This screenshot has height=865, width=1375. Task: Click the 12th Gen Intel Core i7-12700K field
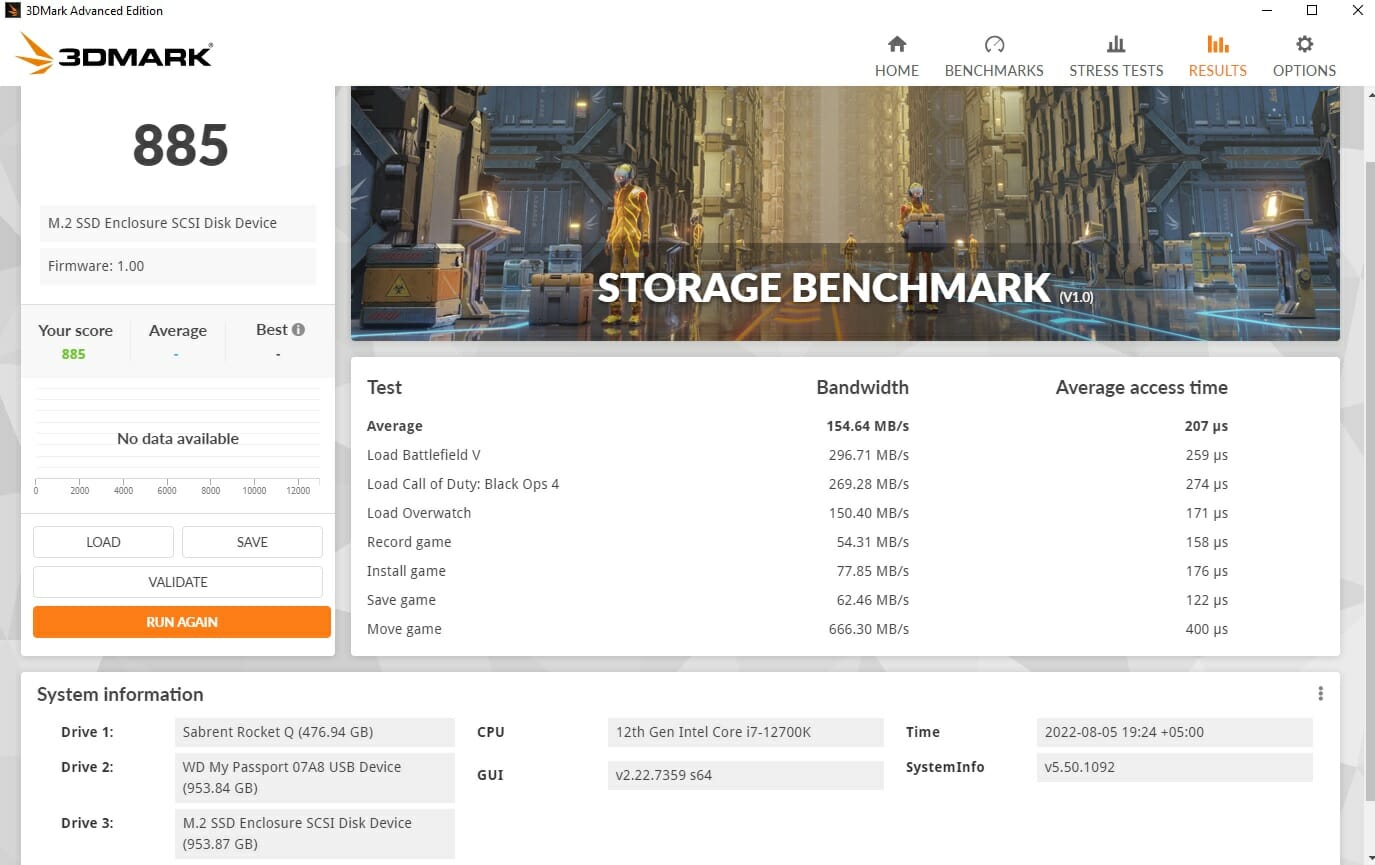(746, 732)
